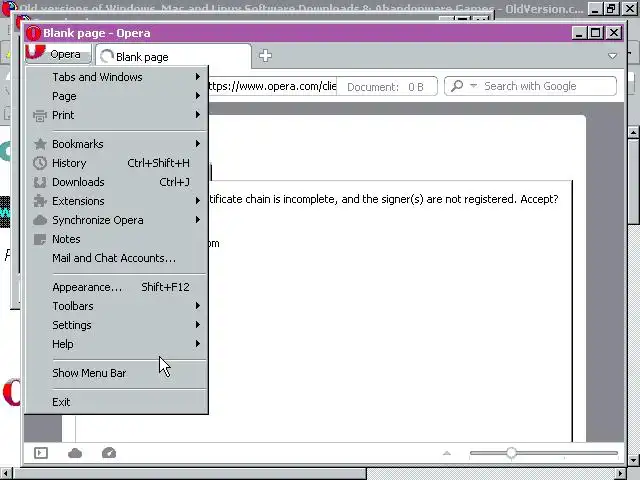Open the Appearance dialog entry
This screenshot has width=640, height=480.
[x=116, y=287]
